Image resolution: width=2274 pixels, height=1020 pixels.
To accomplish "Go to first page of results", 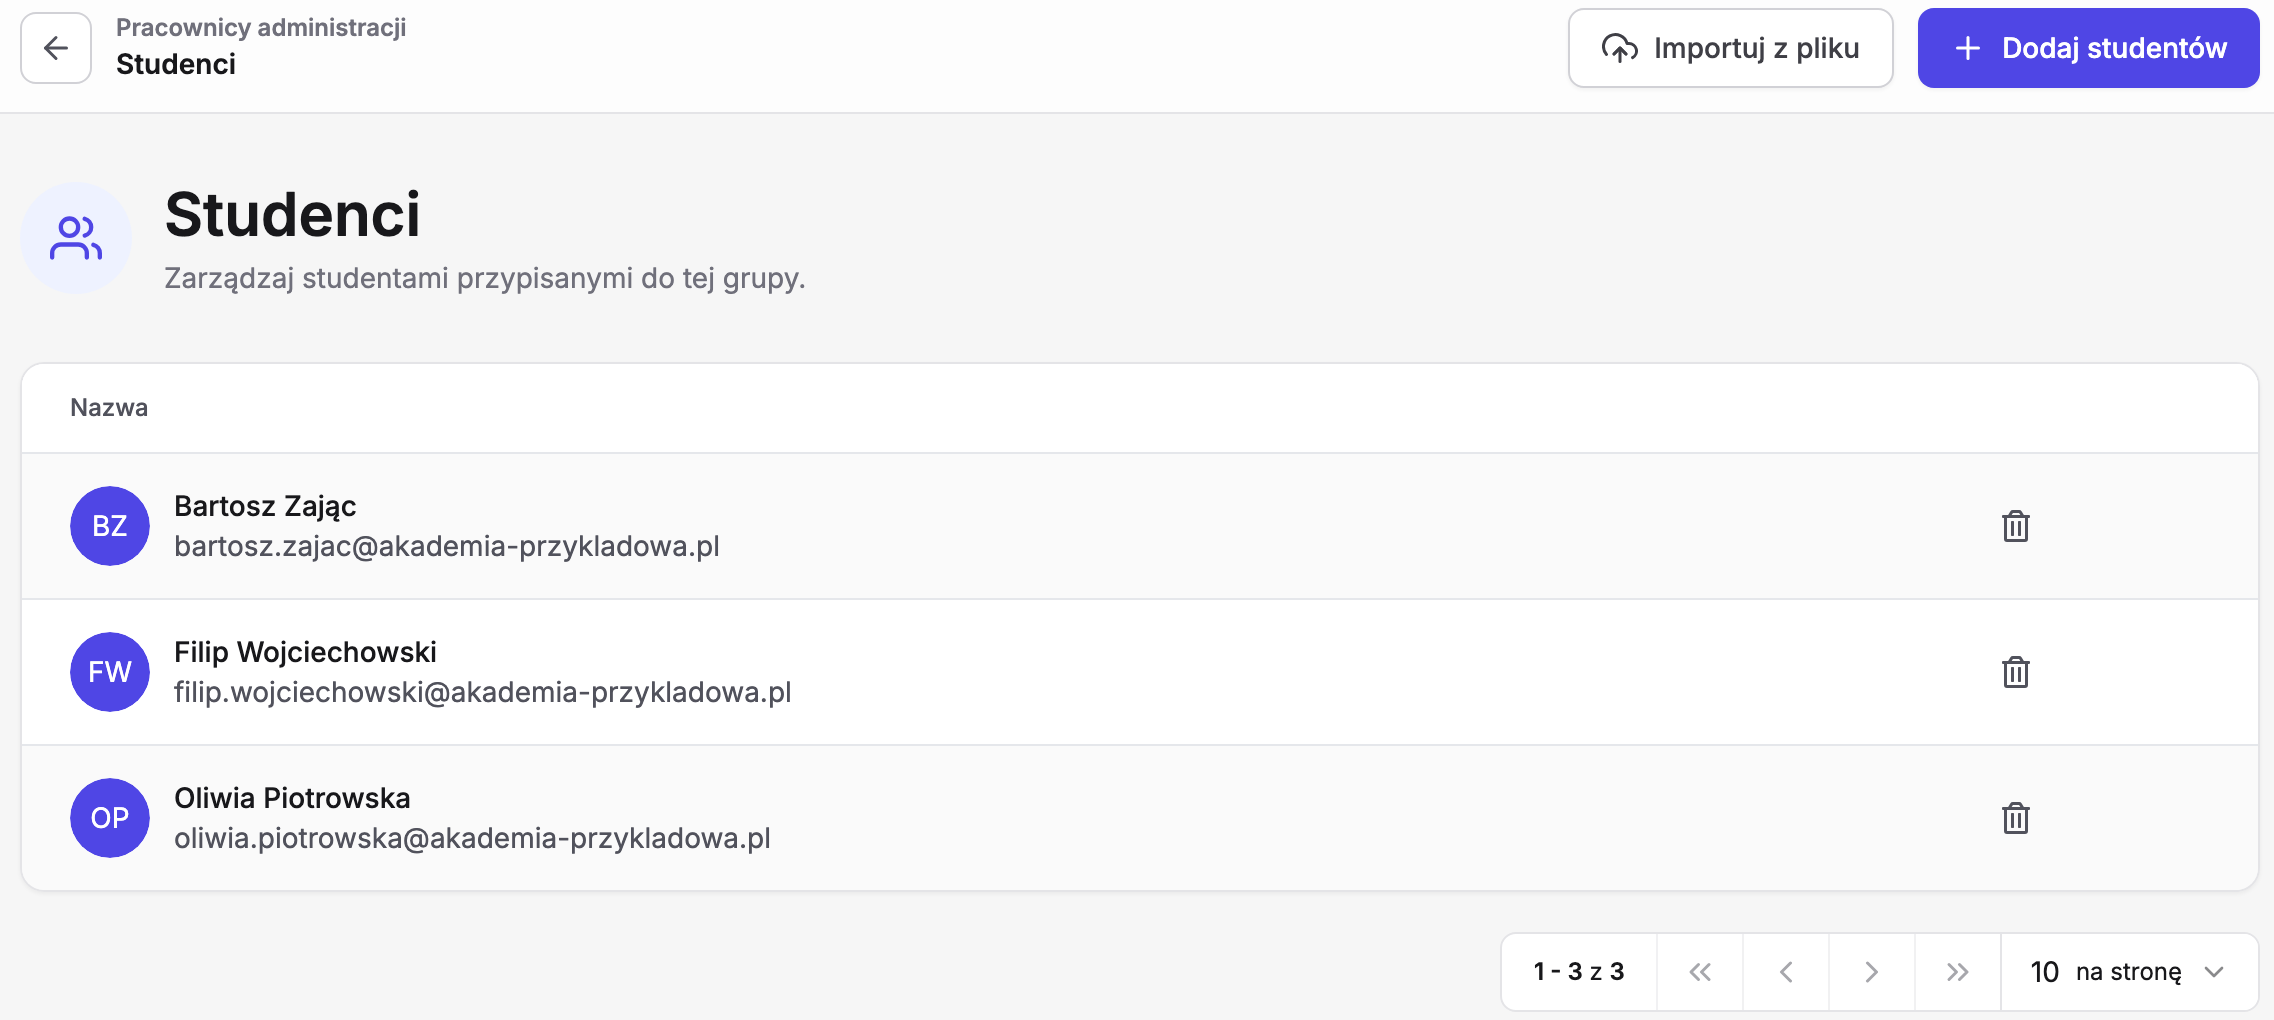I will pos(1700,972).
